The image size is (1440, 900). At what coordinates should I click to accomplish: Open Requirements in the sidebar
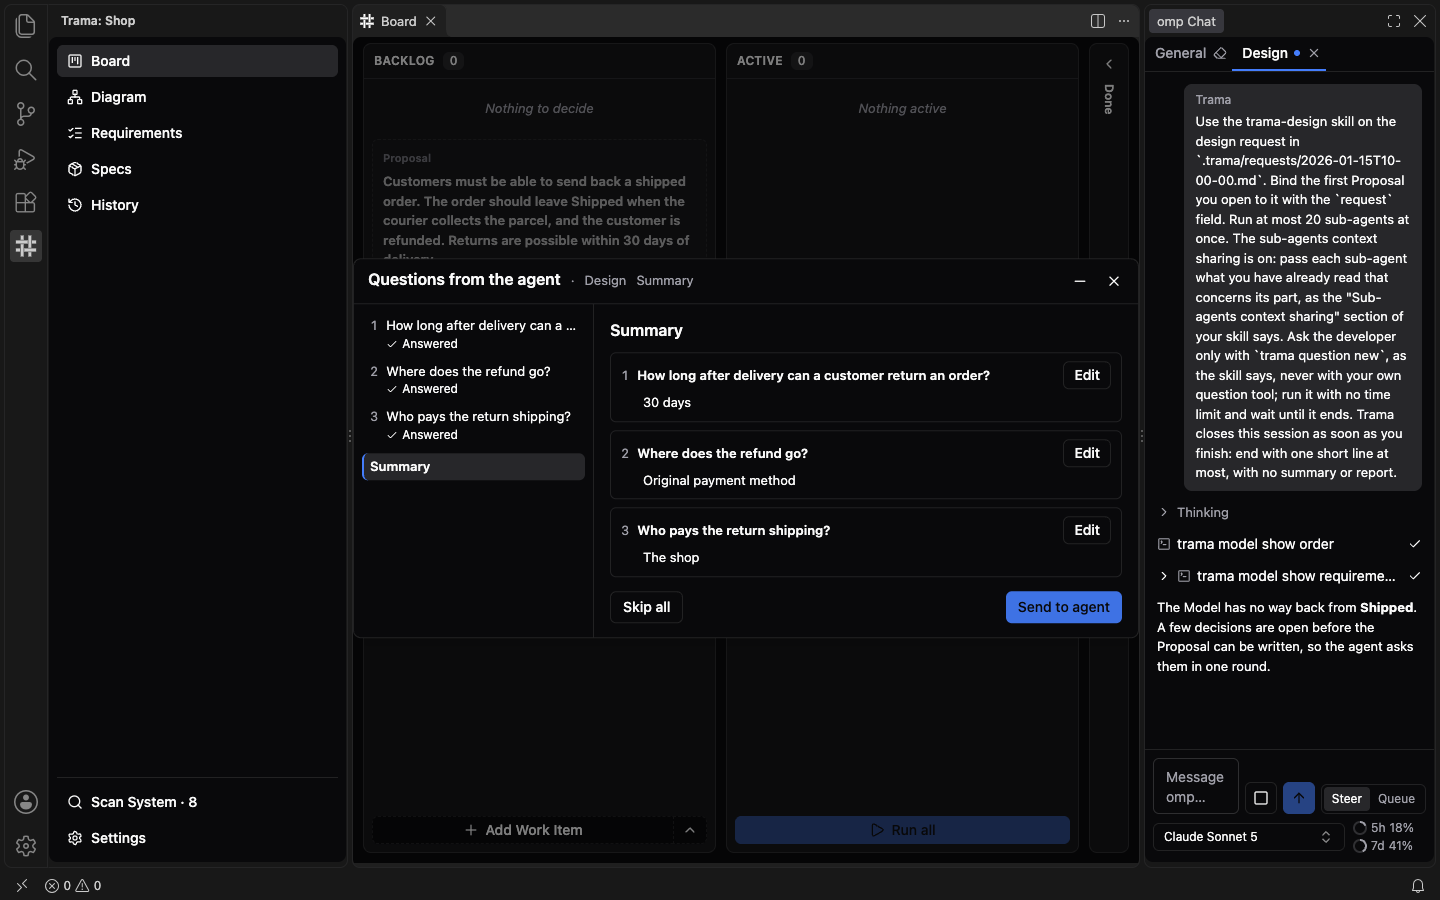(x=197, y=133)
